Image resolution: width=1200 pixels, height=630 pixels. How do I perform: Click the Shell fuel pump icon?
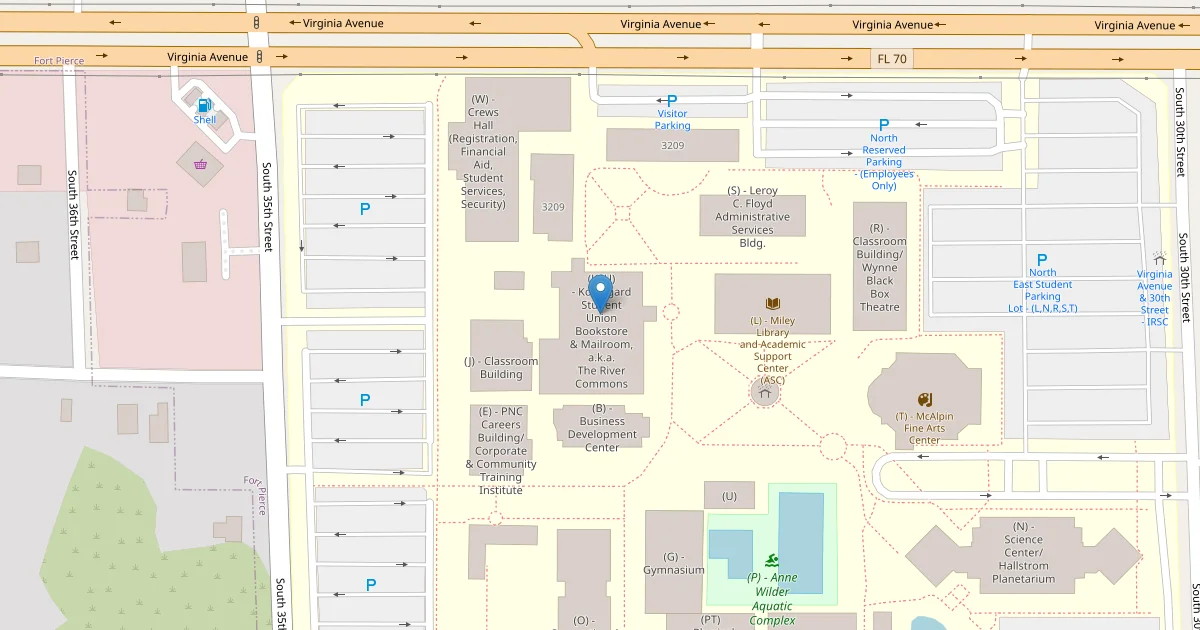click(205, 105)
